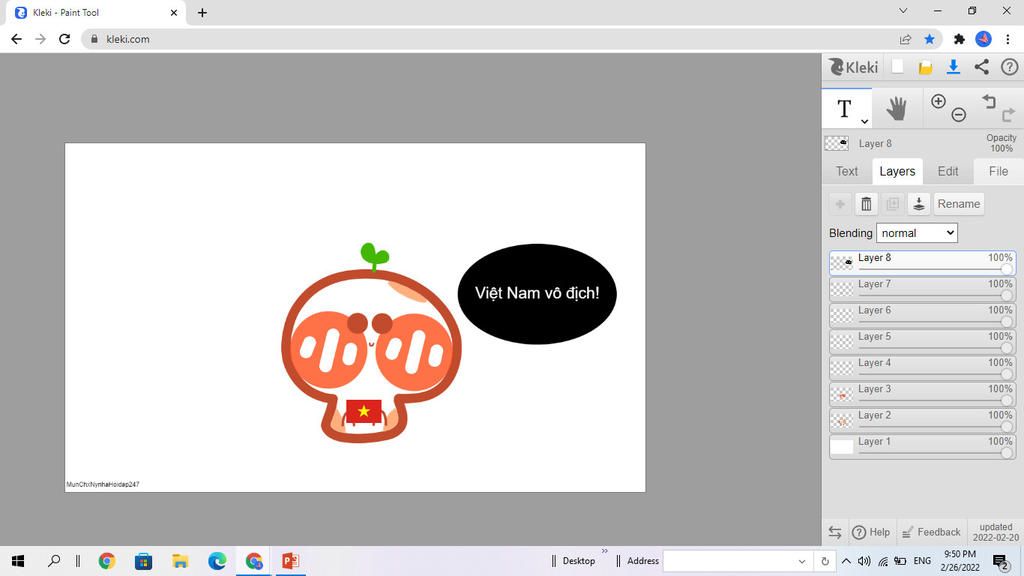Reload the kleki.com page
Viewport: 1024px width, 576px height.
coord(64,39)
